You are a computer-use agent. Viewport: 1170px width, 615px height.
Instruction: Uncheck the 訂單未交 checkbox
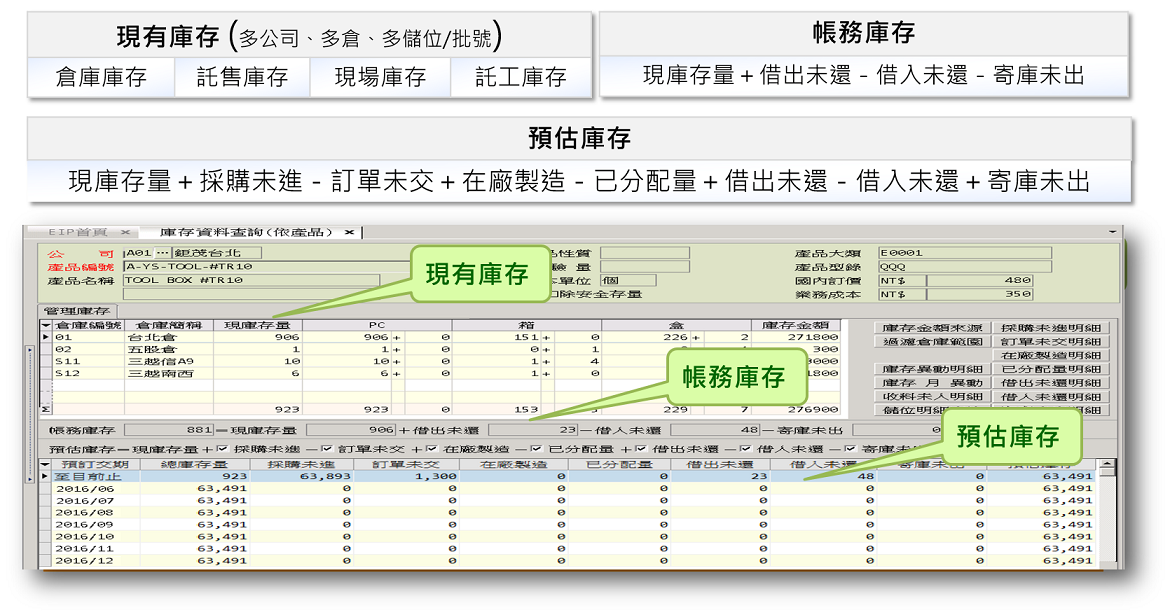pyautogui.click(x=325, y=449)
